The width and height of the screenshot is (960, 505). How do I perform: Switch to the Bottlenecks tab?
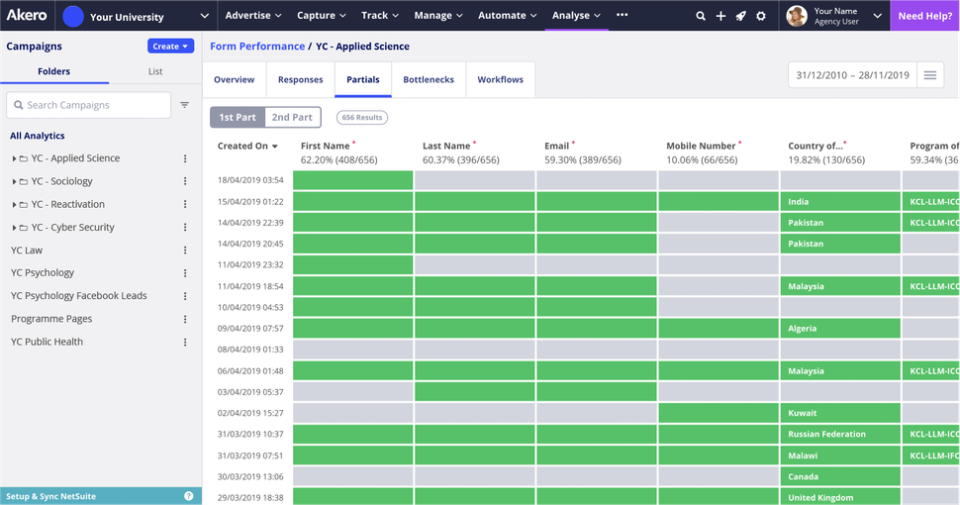pos(428,80)
